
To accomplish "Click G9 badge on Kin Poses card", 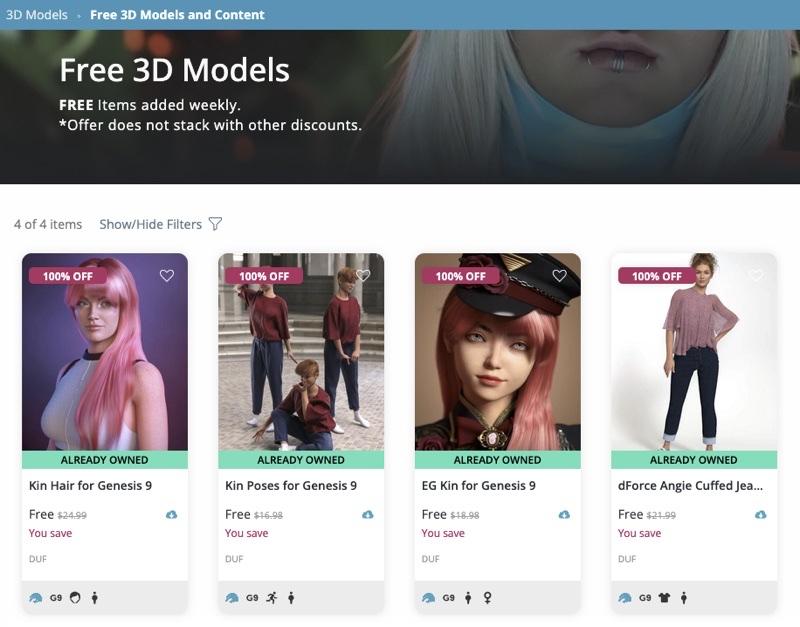I will click(252, 597).
